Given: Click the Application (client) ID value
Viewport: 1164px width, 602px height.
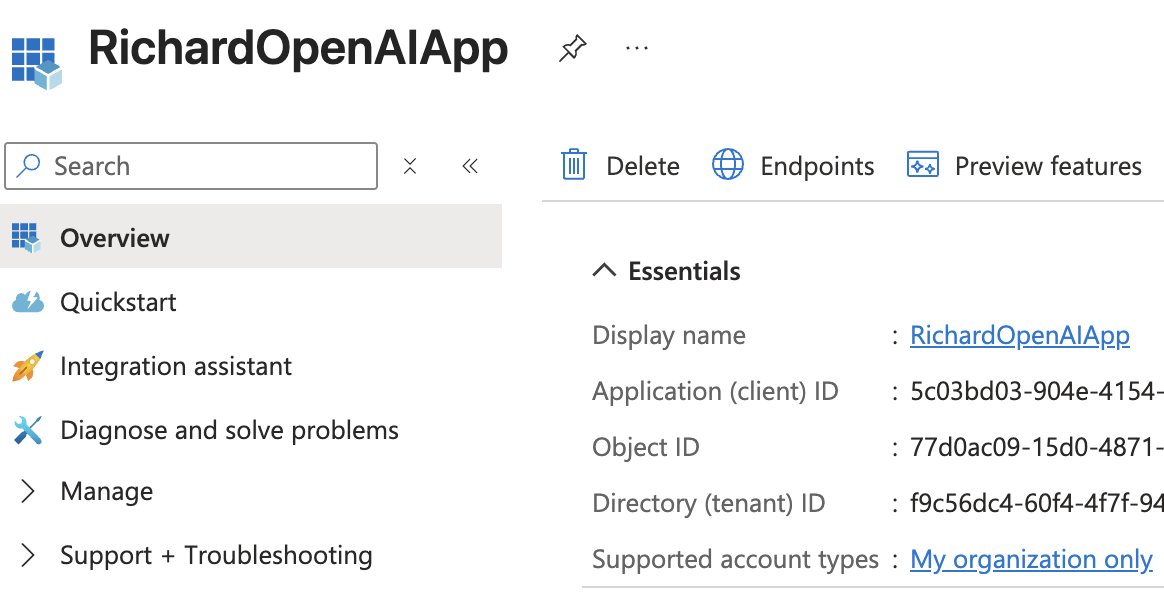Looking at the screenshot, I should pos(1035,392).
